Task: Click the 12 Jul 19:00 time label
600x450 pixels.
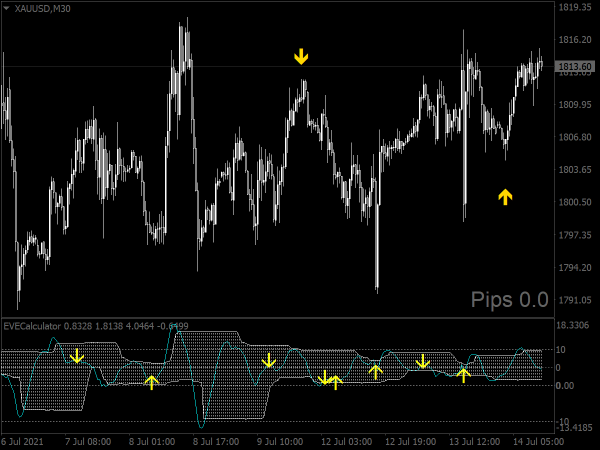Action: (410, 442)
